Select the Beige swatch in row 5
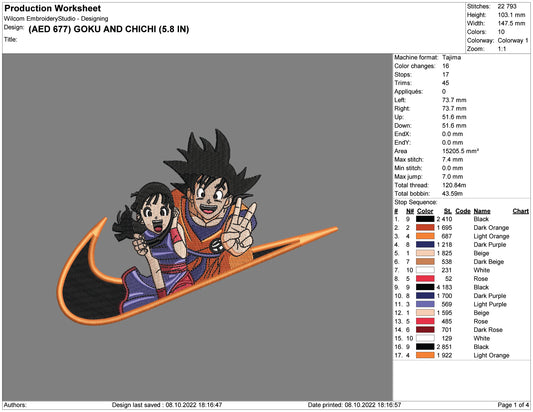Viewport: 533px width, 412px height. pyautogui.click(x=425, y=253)
